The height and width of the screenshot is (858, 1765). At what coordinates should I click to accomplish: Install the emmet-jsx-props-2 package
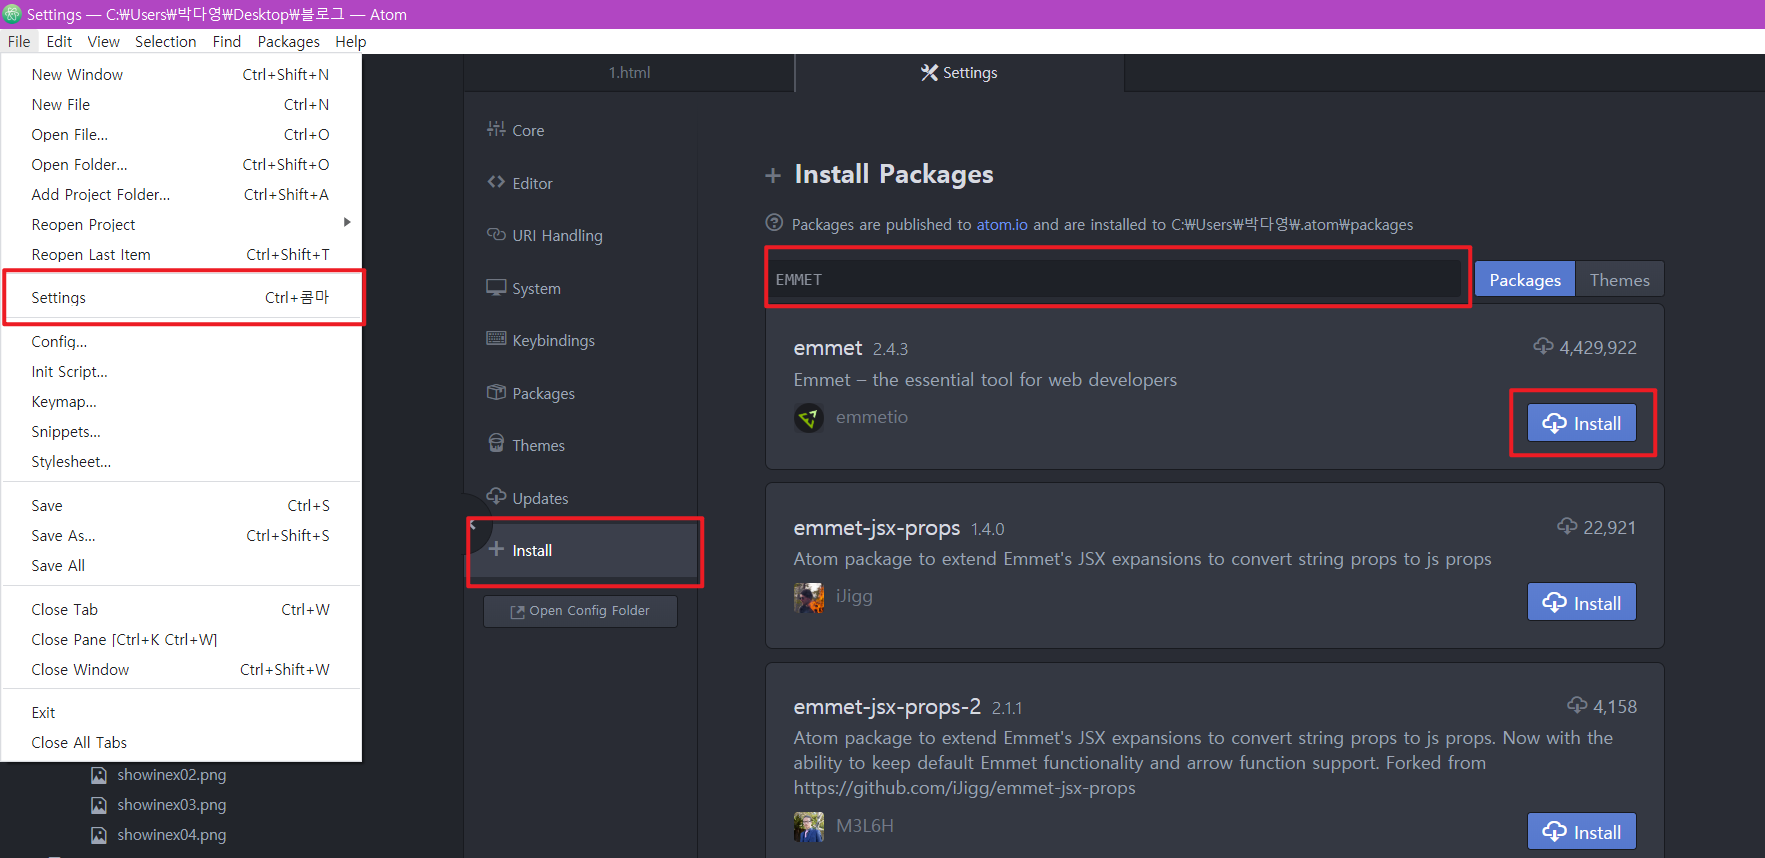[x=1581, y=832]
